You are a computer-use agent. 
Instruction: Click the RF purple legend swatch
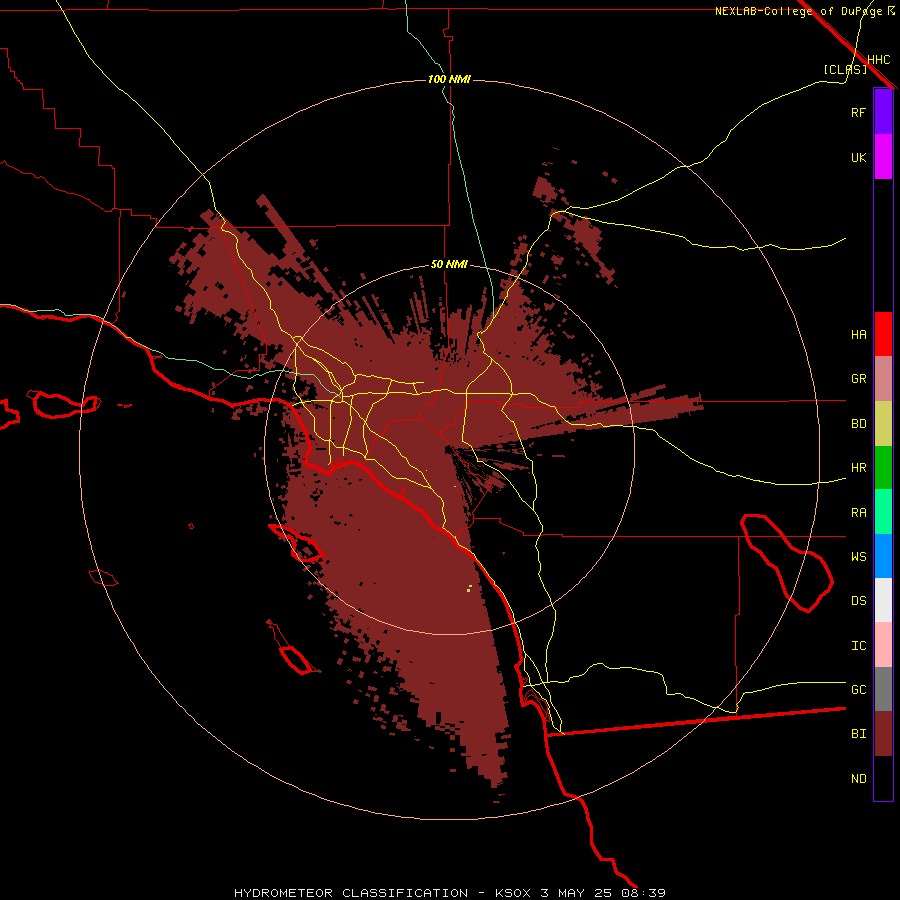tap(883, 112)
